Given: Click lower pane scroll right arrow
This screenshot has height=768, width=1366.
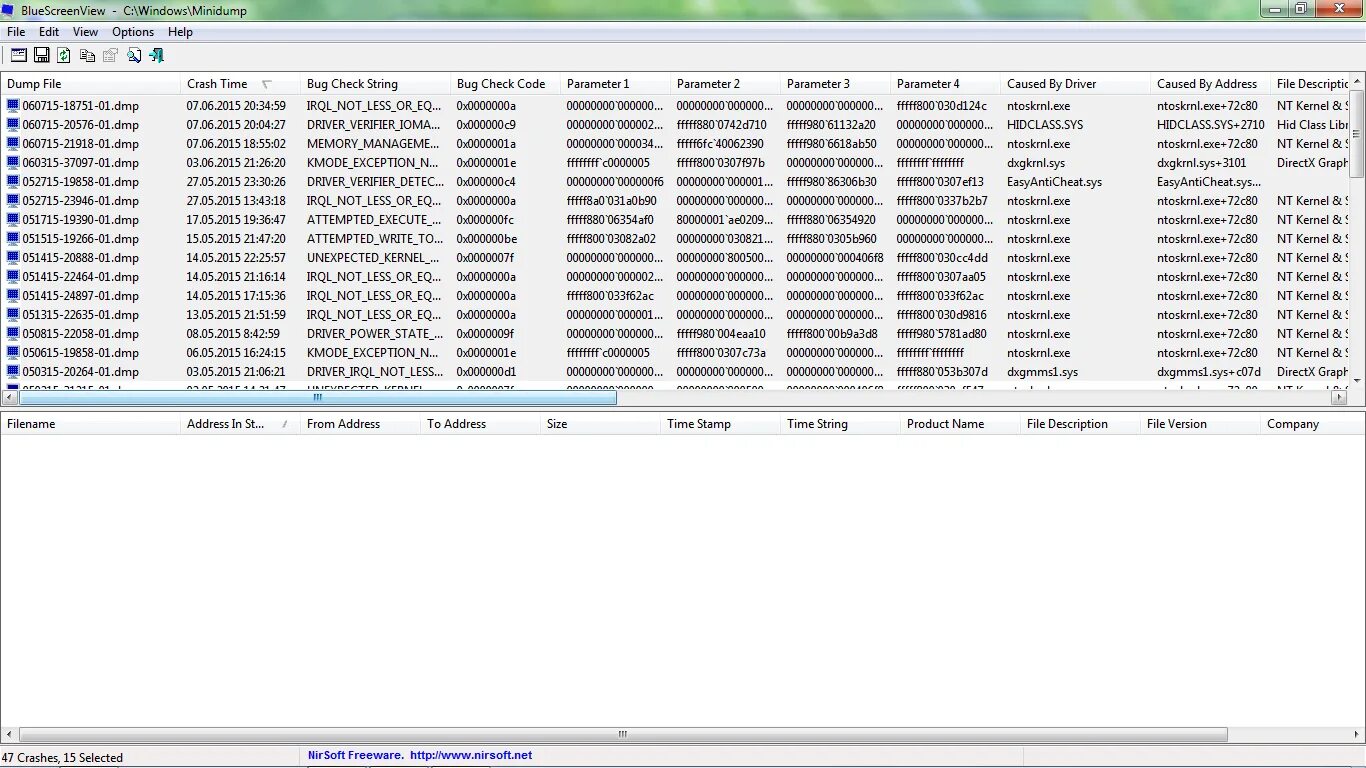Looking at the screenshot, I should tap(1356, 734).
